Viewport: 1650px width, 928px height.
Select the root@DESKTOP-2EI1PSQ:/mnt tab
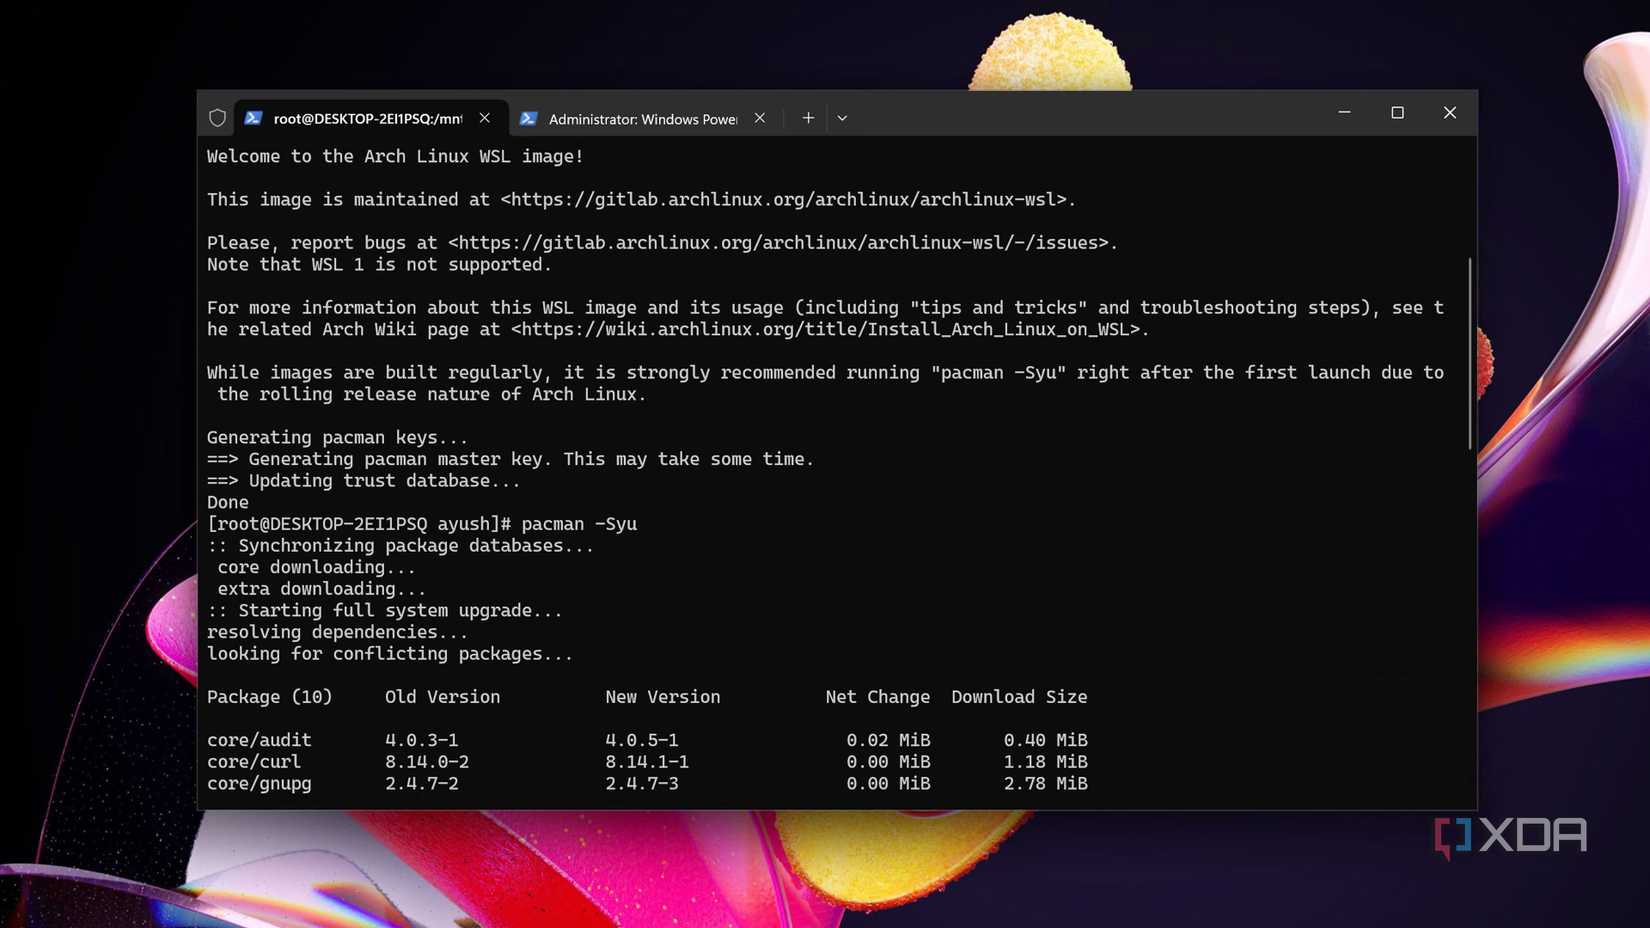tap(370, 118)
